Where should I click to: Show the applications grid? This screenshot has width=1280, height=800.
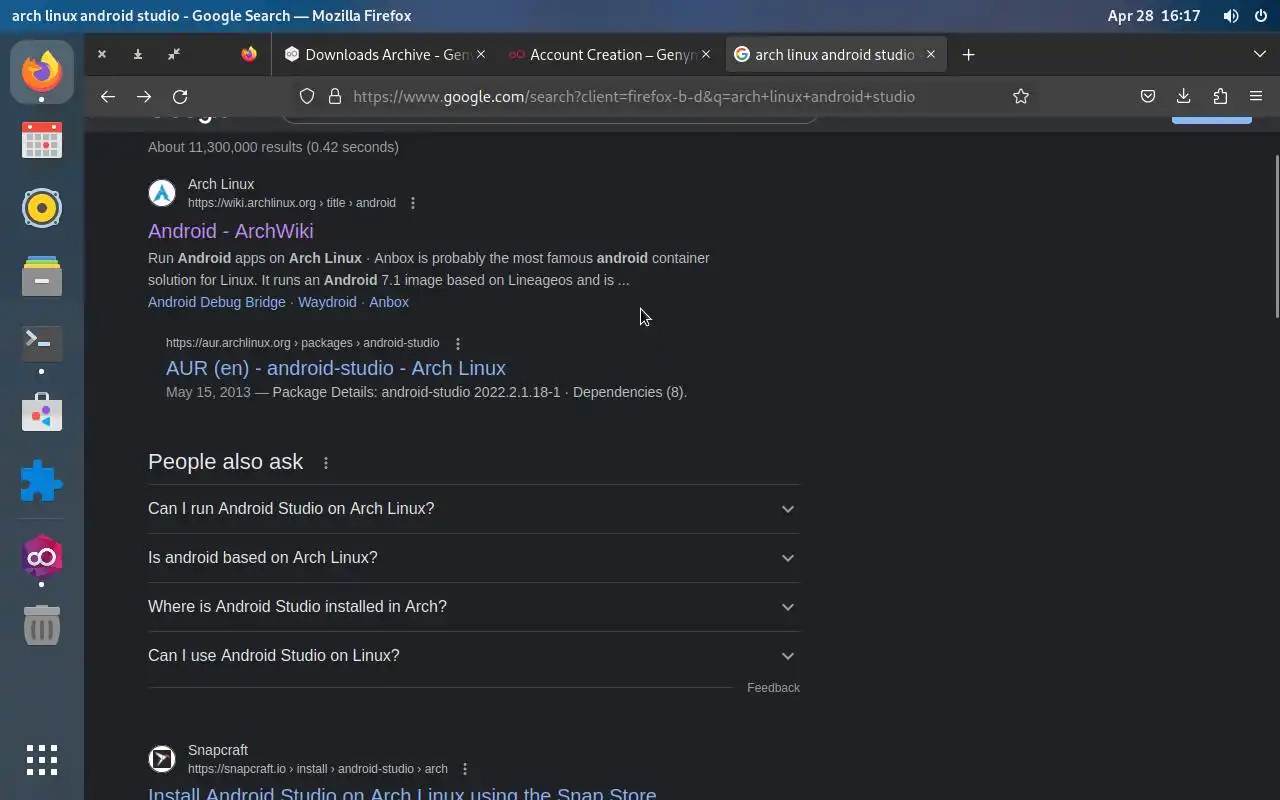[x=42, y=760]
